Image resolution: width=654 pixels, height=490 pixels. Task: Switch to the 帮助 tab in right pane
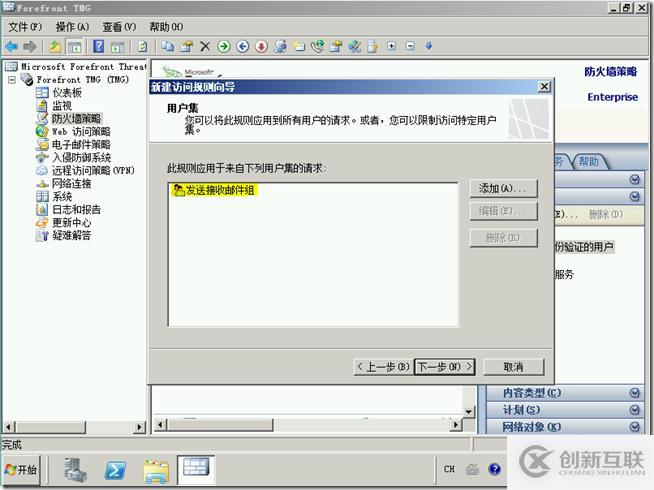589,161
